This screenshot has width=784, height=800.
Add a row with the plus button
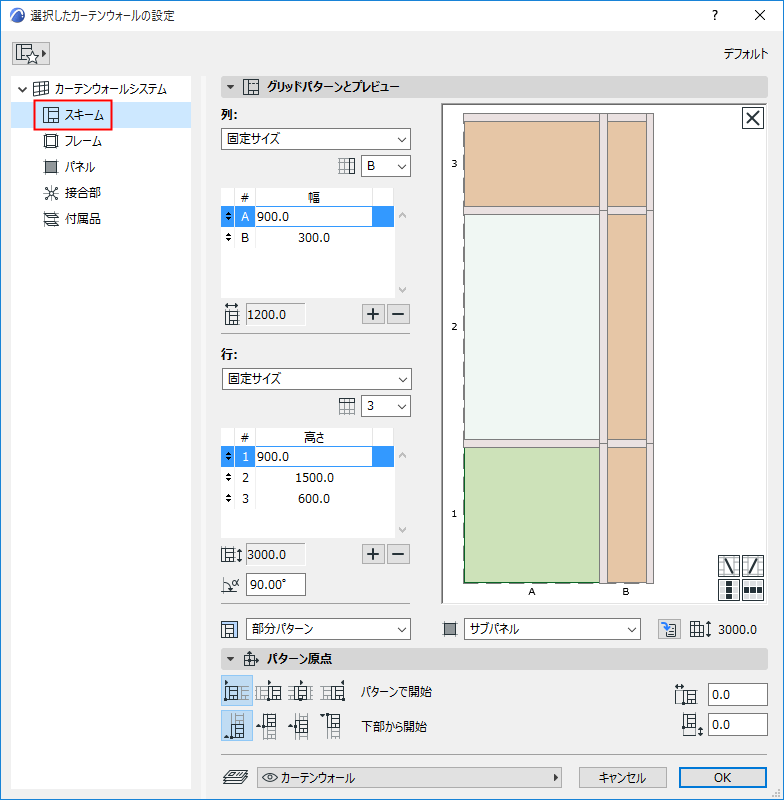pyautogui.click(x=373, y=554)
